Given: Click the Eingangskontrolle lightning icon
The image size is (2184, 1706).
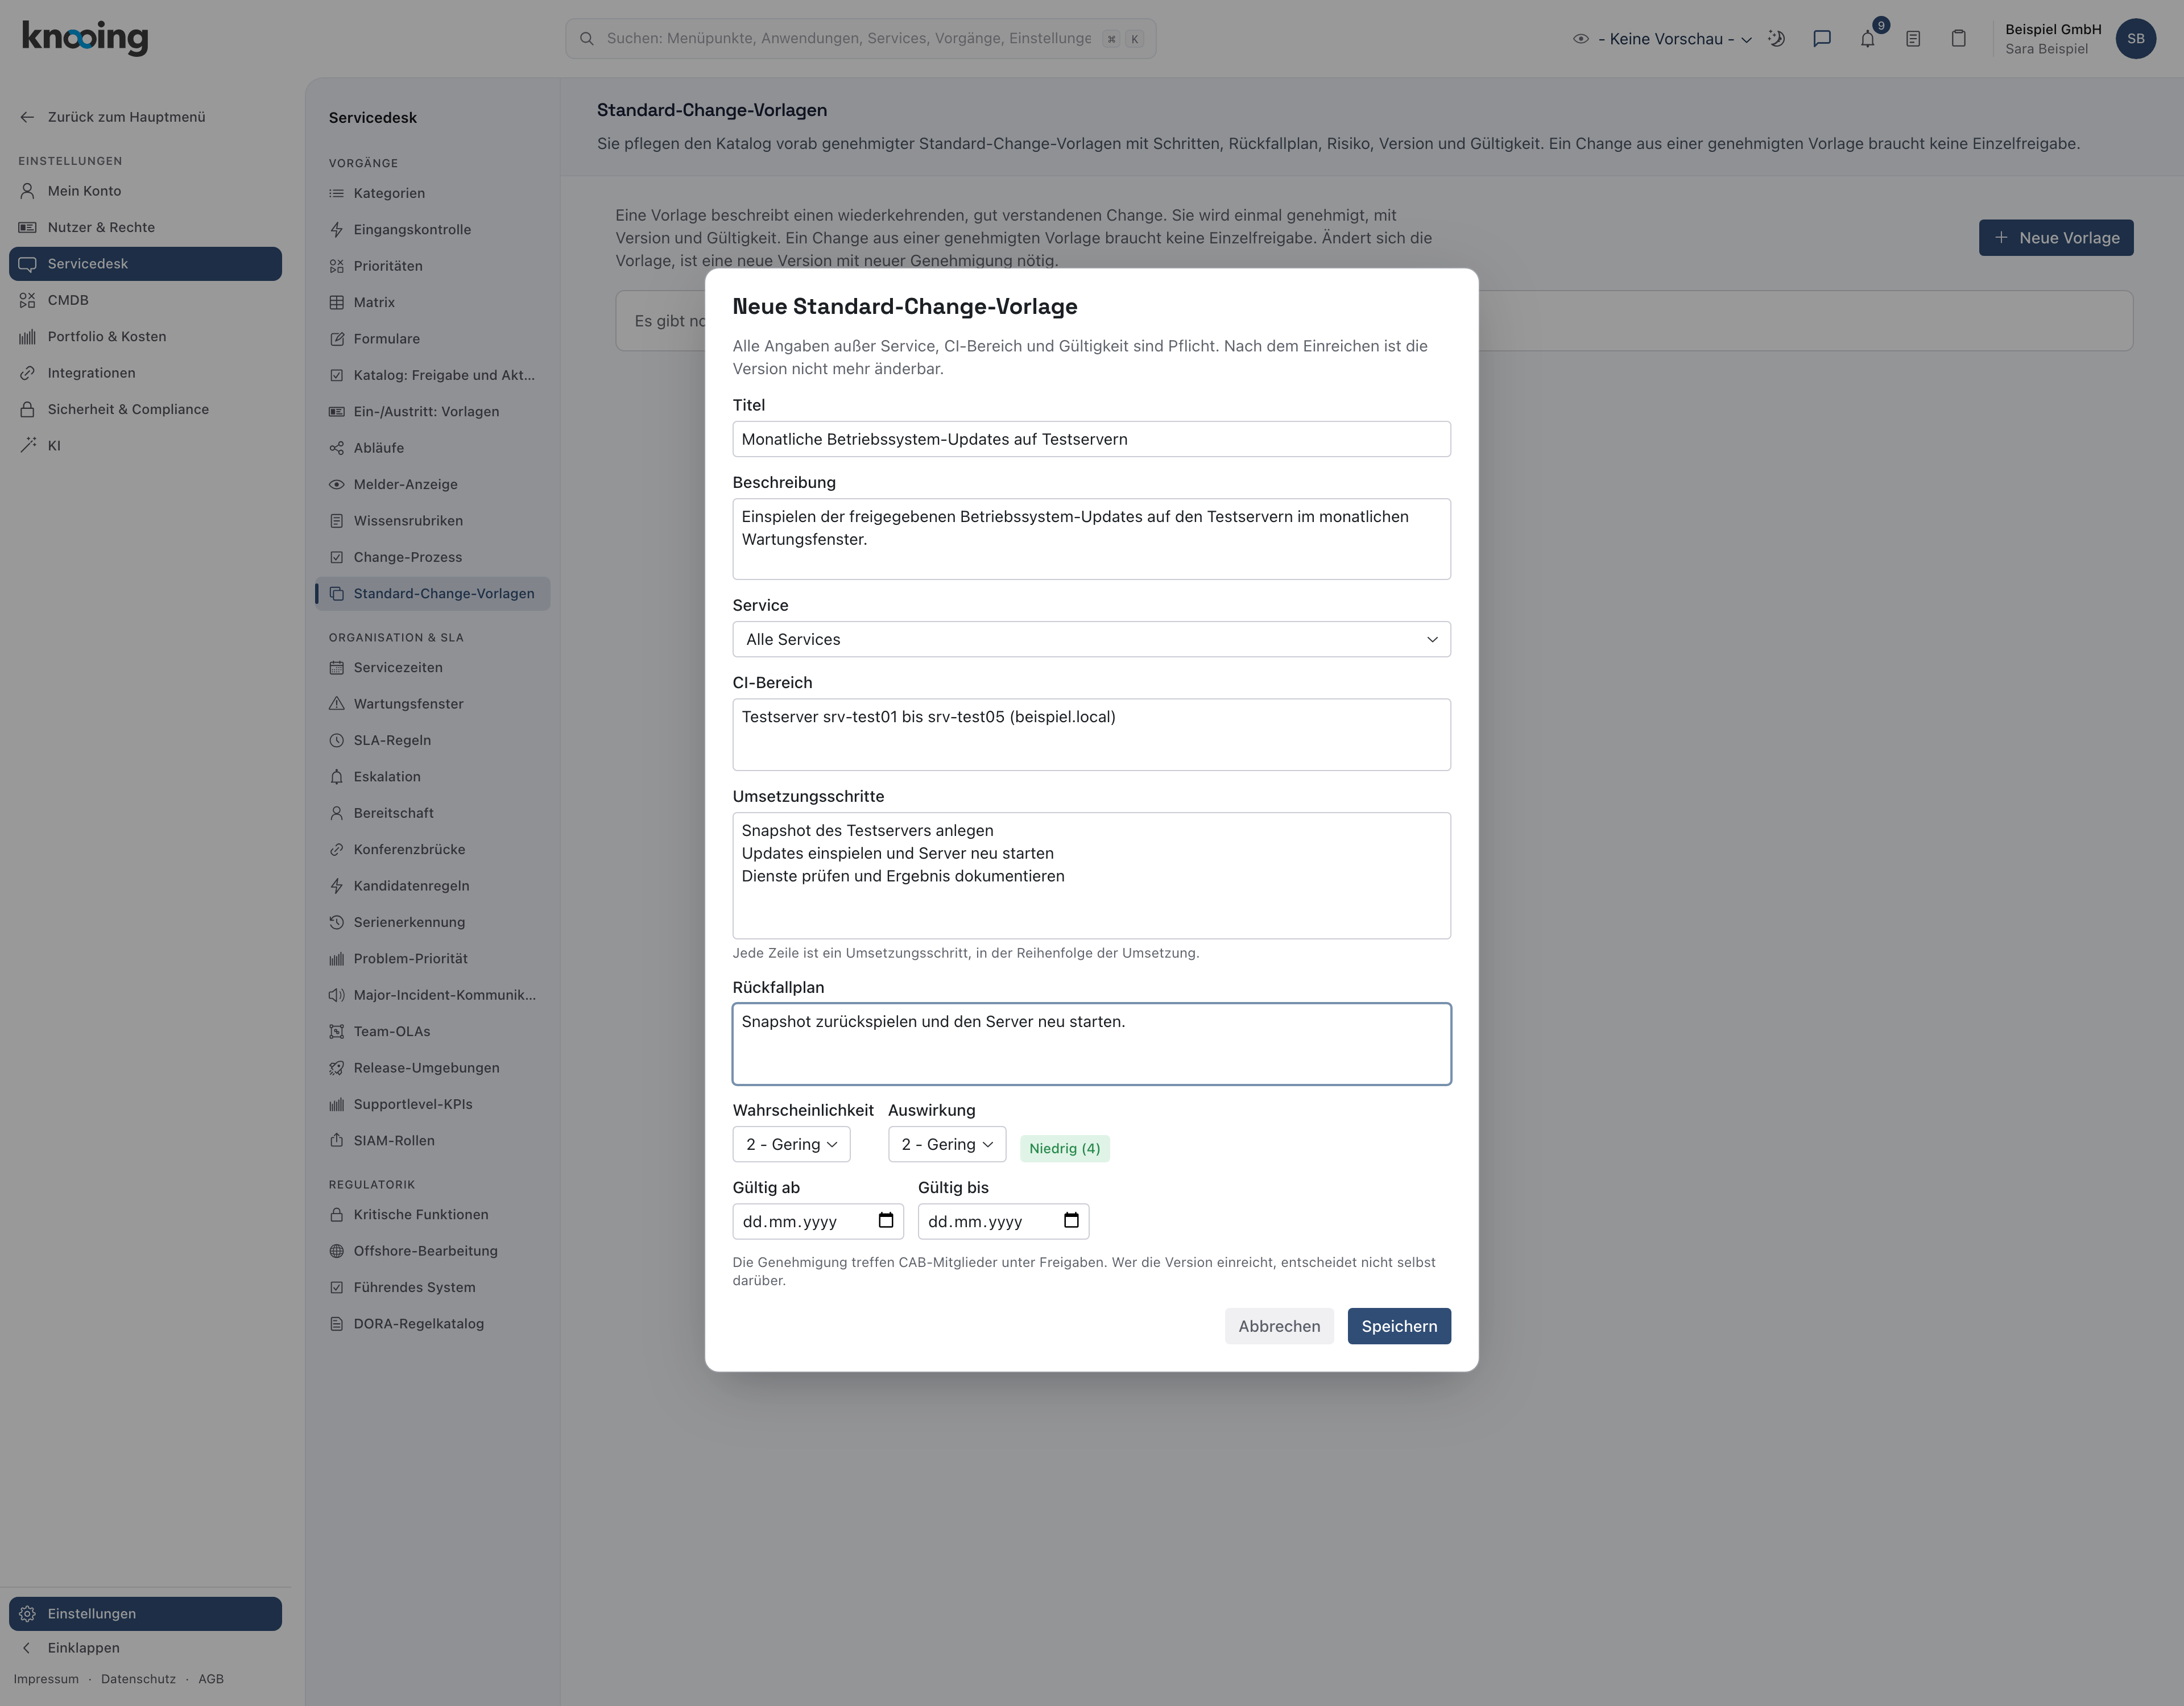Looking at the screenshot, I should tap(337, 230).
